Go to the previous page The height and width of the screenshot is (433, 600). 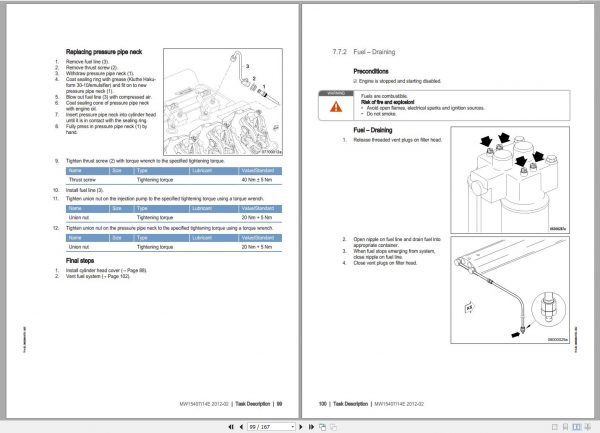coord(241,426)
